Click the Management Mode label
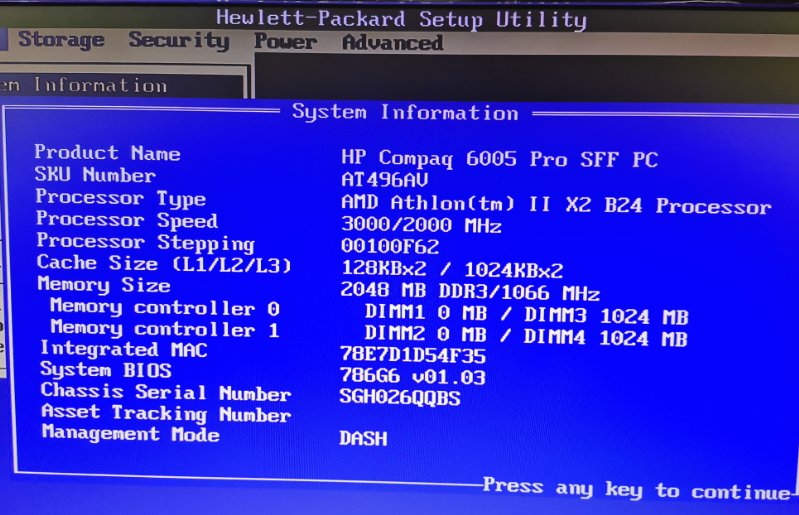This screenshot has width=799, height=515. tap(131, 433)
